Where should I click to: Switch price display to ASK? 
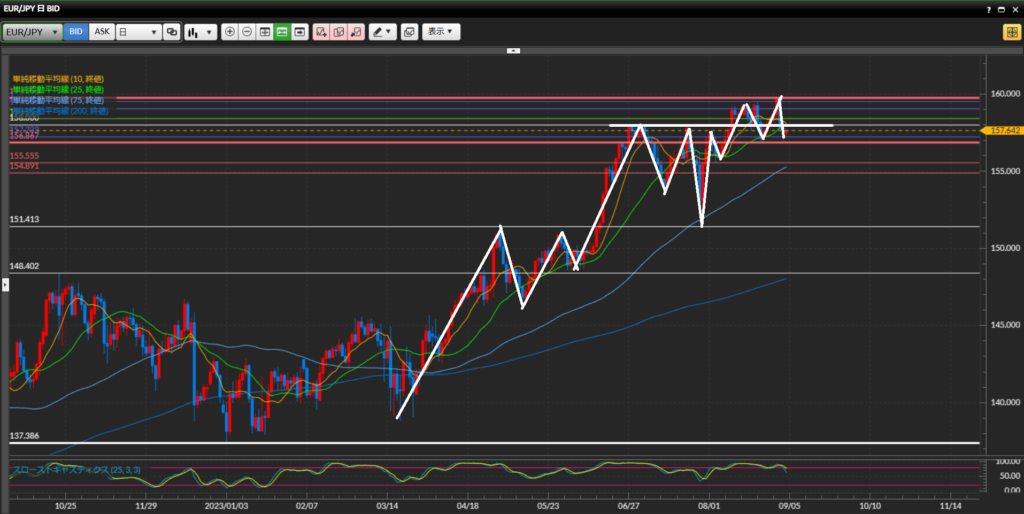point(101,32)
